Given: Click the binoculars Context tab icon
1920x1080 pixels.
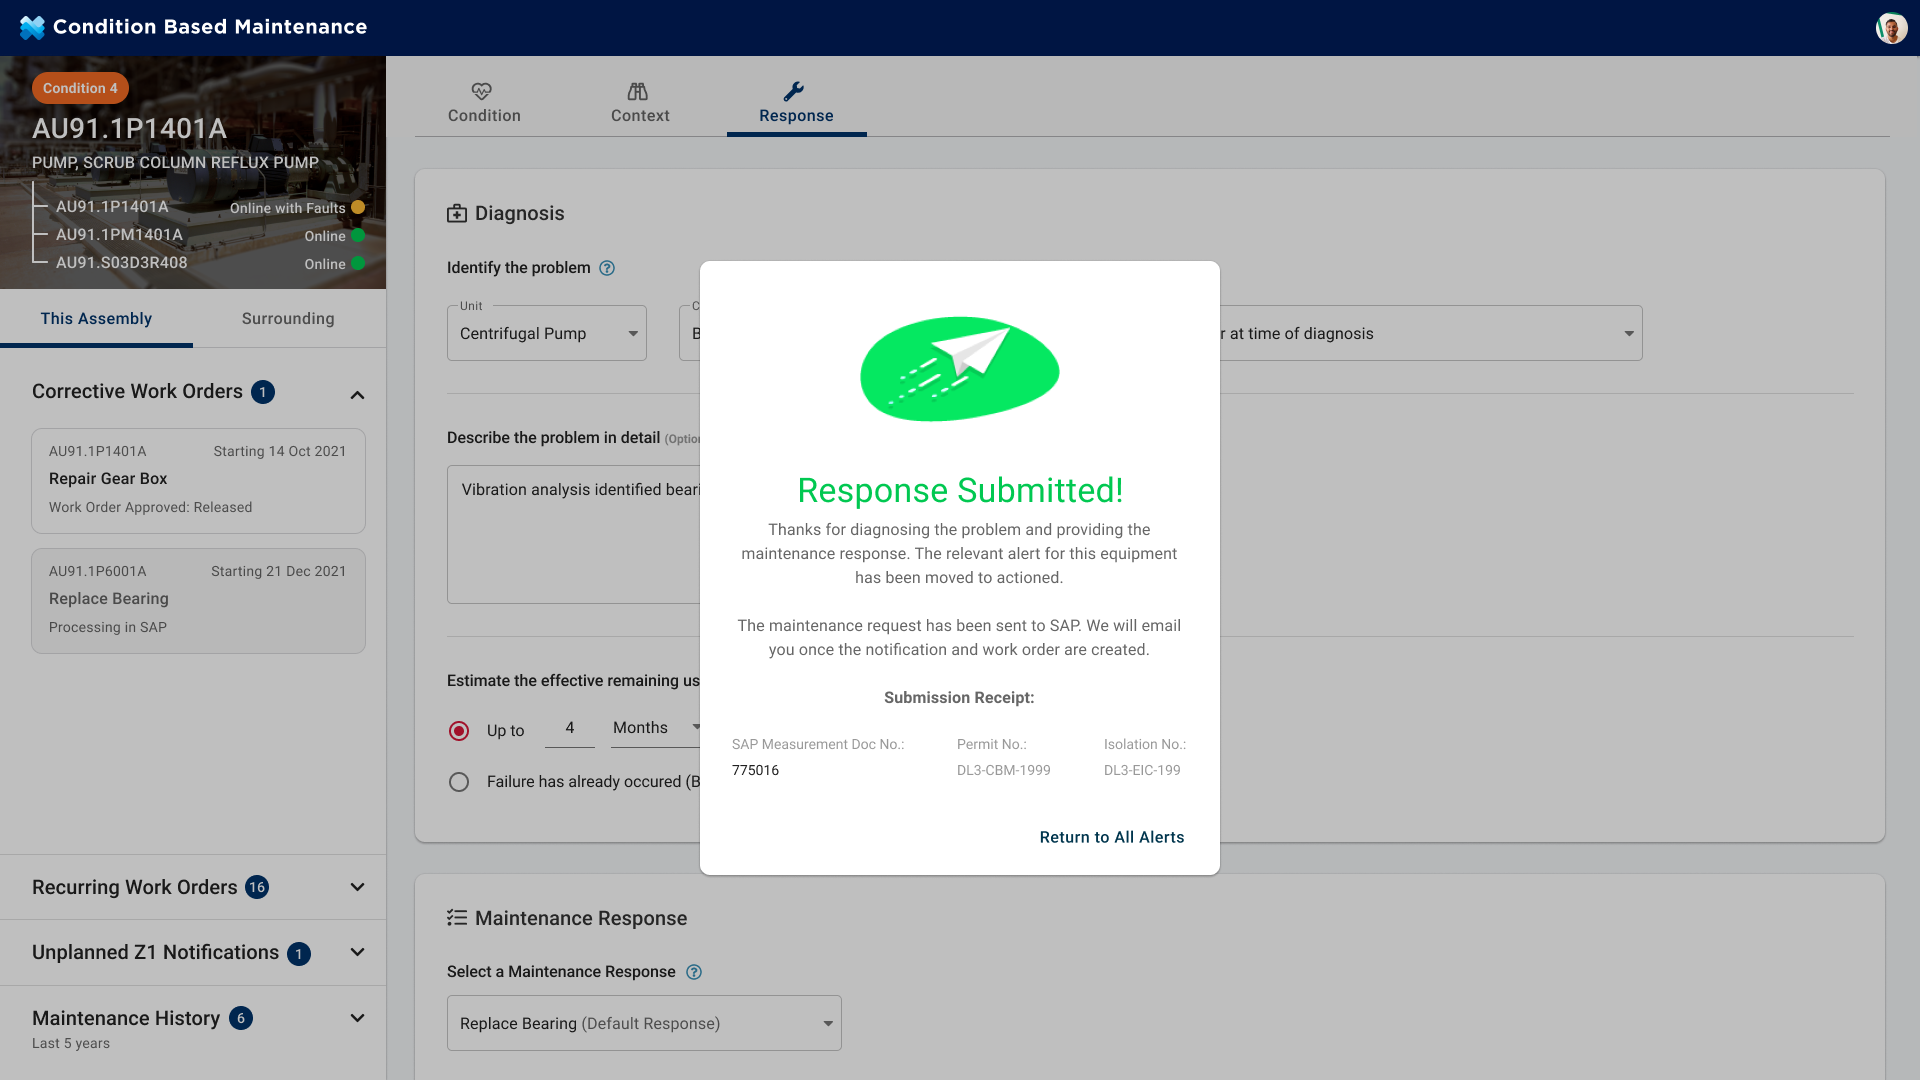Looking at the screenshot, I should pos(638,91).
